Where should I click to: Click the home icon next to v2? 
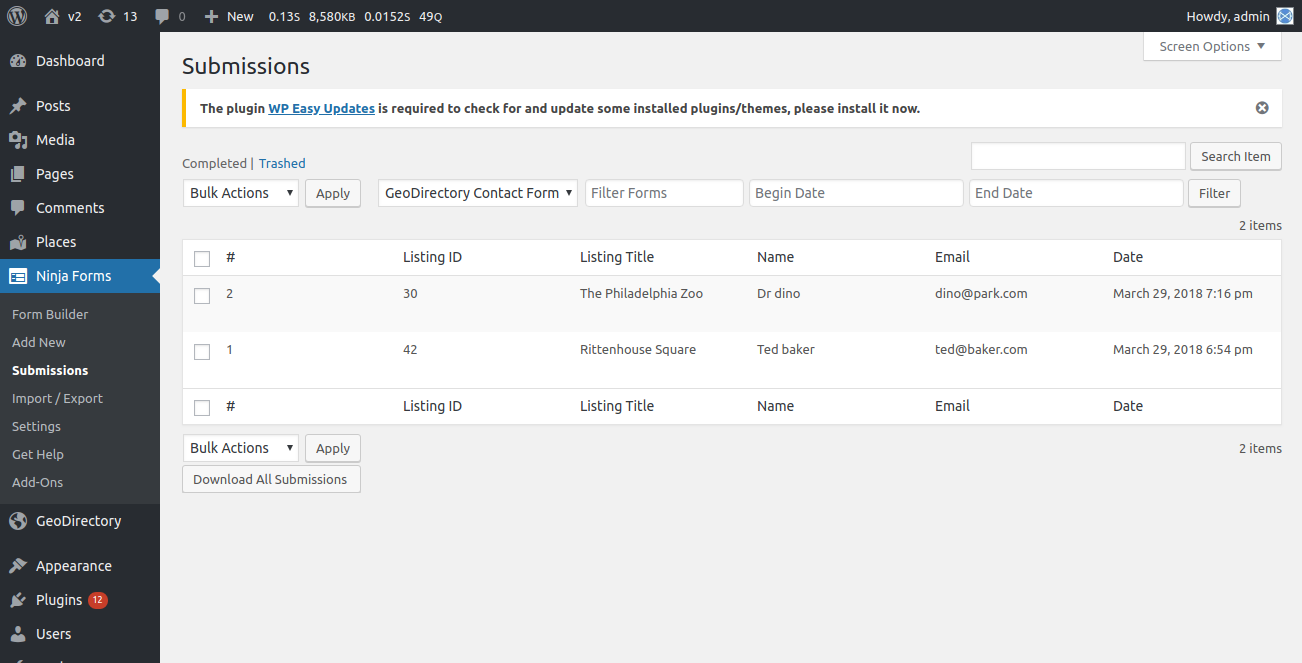(52, 16)
